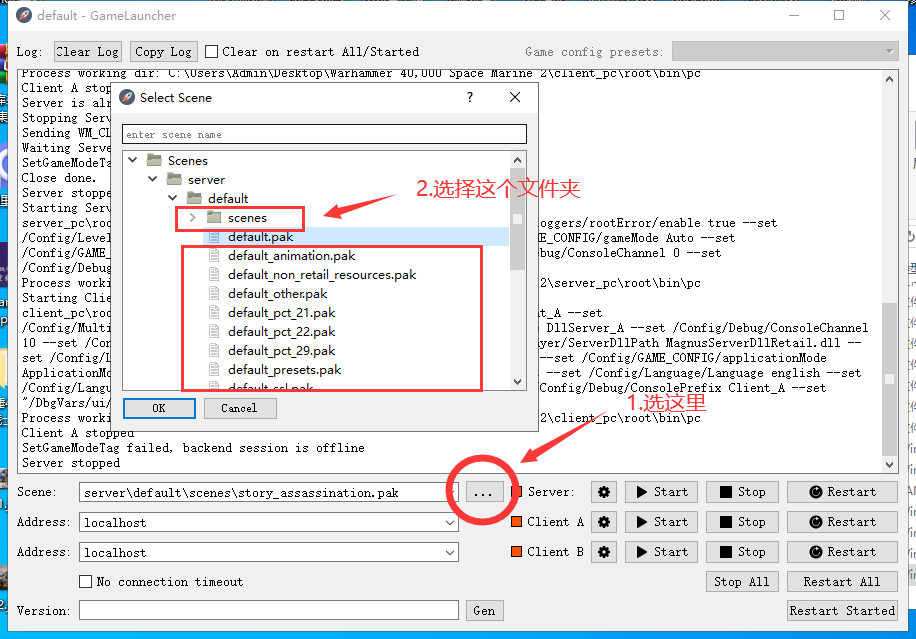This screenshot has width=916, height=639.
Task: Click the Client B status indicator square
Action: 516,551
